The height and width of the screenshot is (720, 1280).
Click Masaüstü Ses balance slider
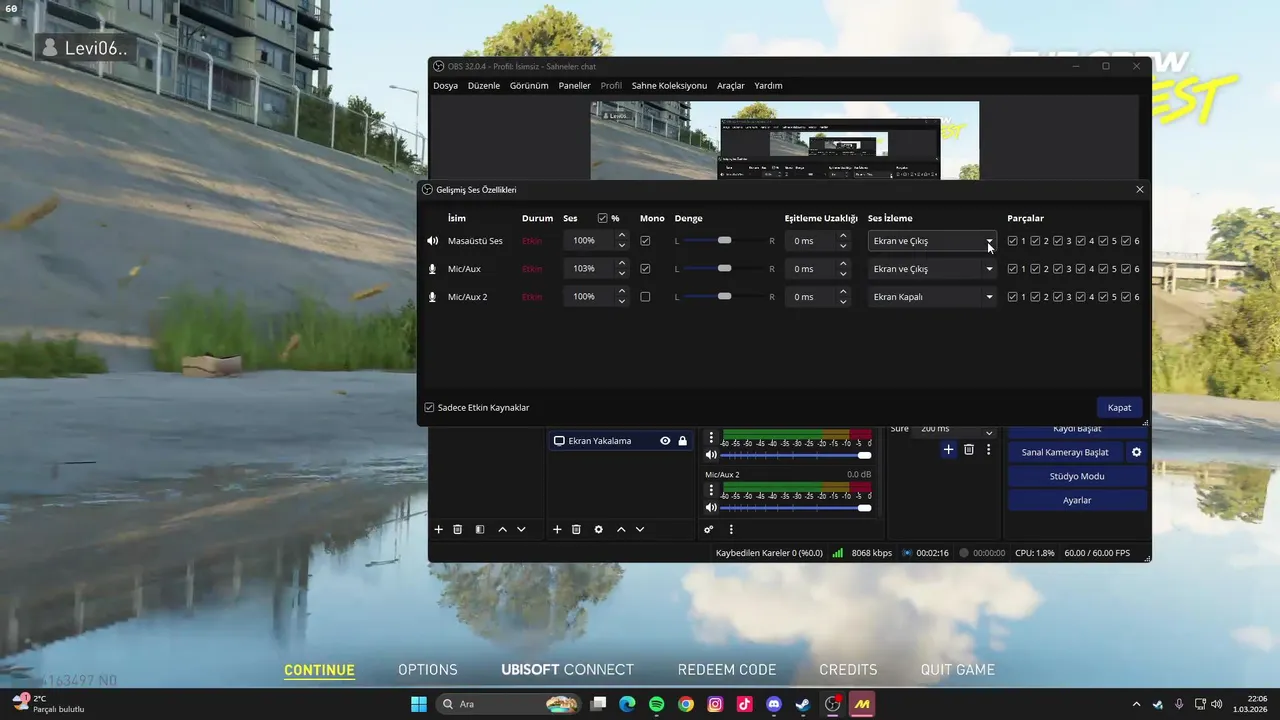(x=725, y=241)
